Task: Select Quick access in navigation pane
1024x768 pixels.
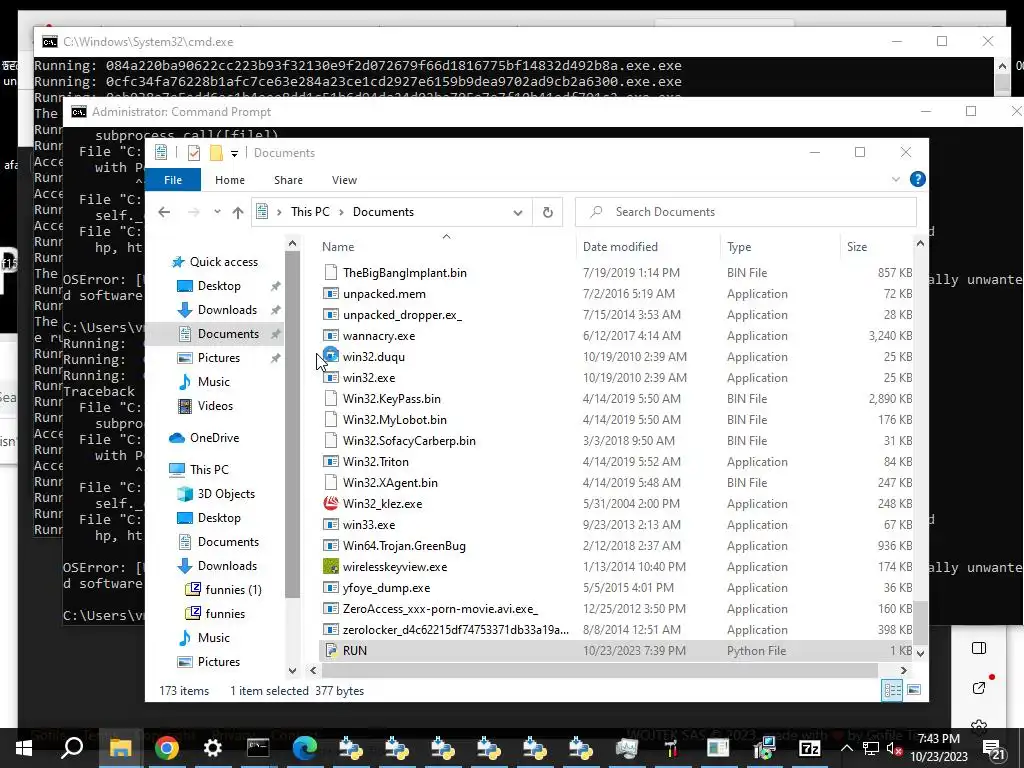Action: (x=223, y=262)
